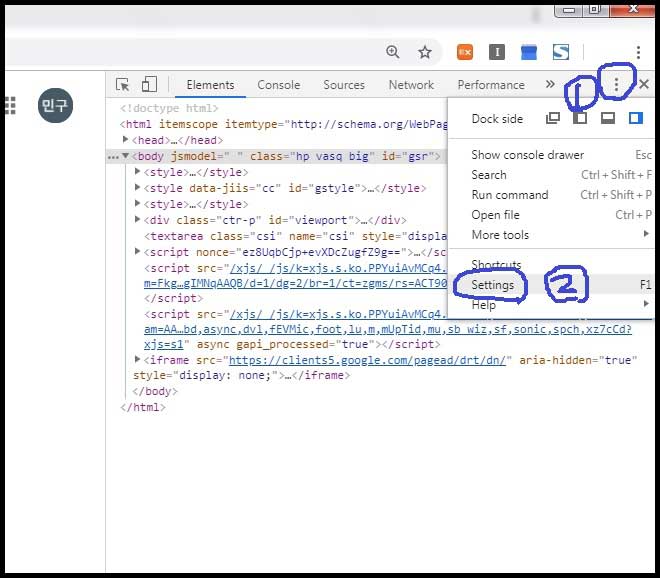Select the closing /body tag line
This screenshot has height=578, width=660.
coord(155,391)
